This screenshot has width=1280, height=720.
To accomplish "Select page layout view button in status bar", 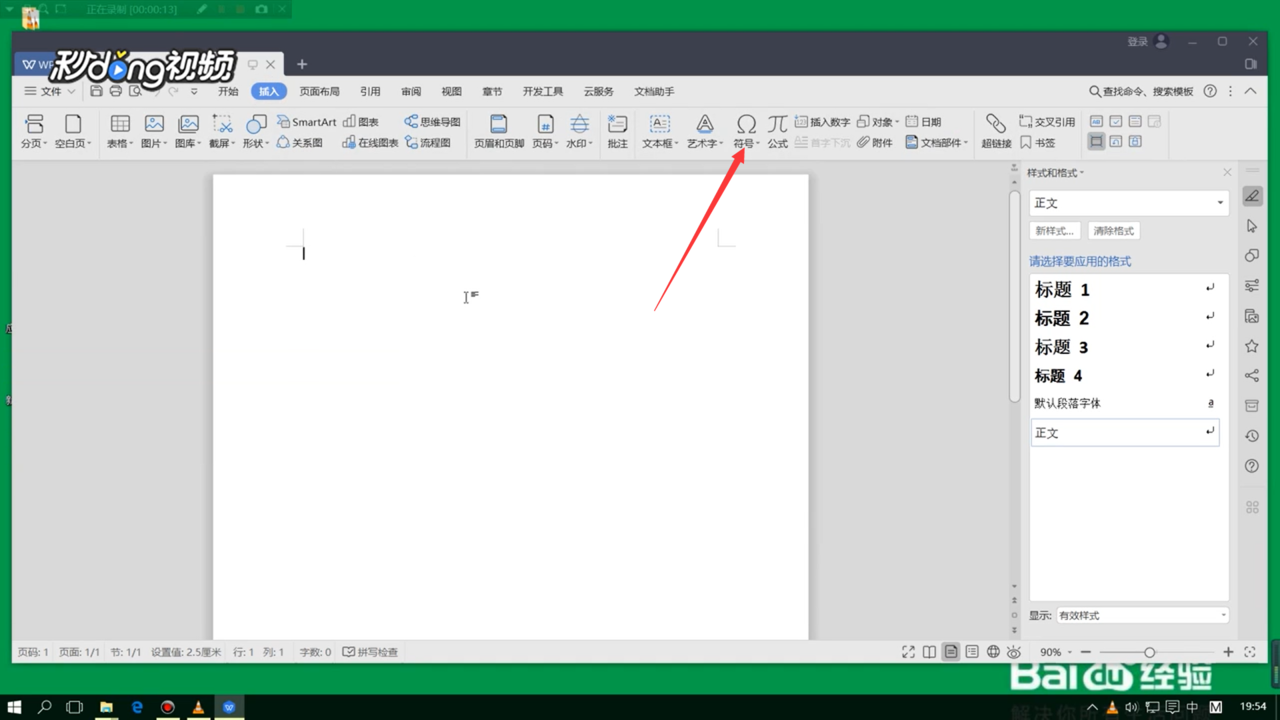I will coord(951,652).
